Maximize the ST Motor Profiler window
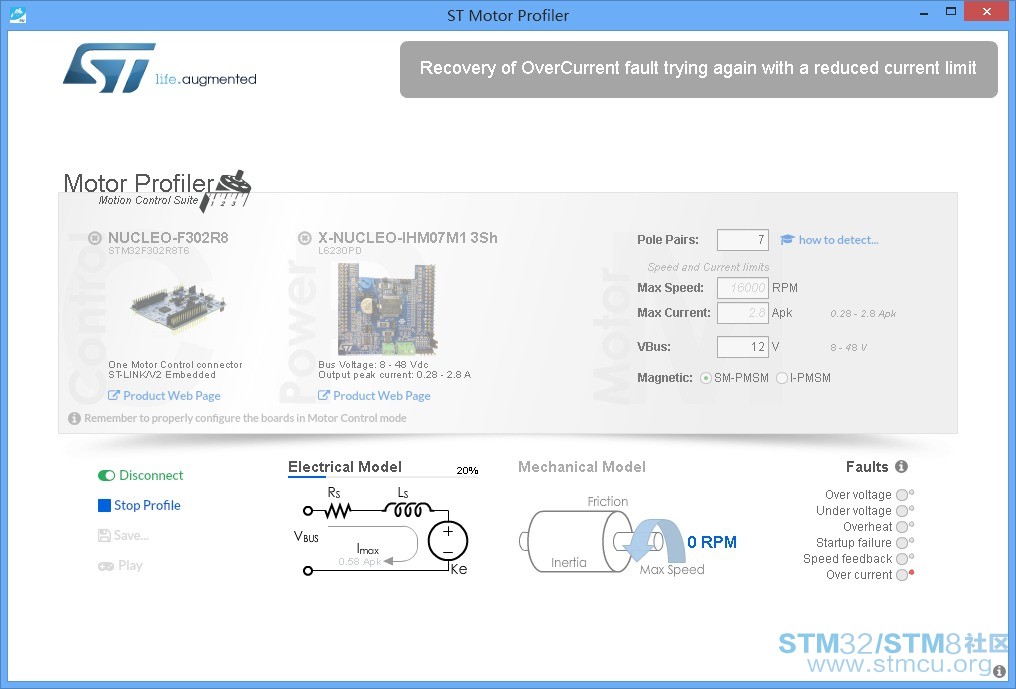This screenshot has height=689, width=1016. 951,12
